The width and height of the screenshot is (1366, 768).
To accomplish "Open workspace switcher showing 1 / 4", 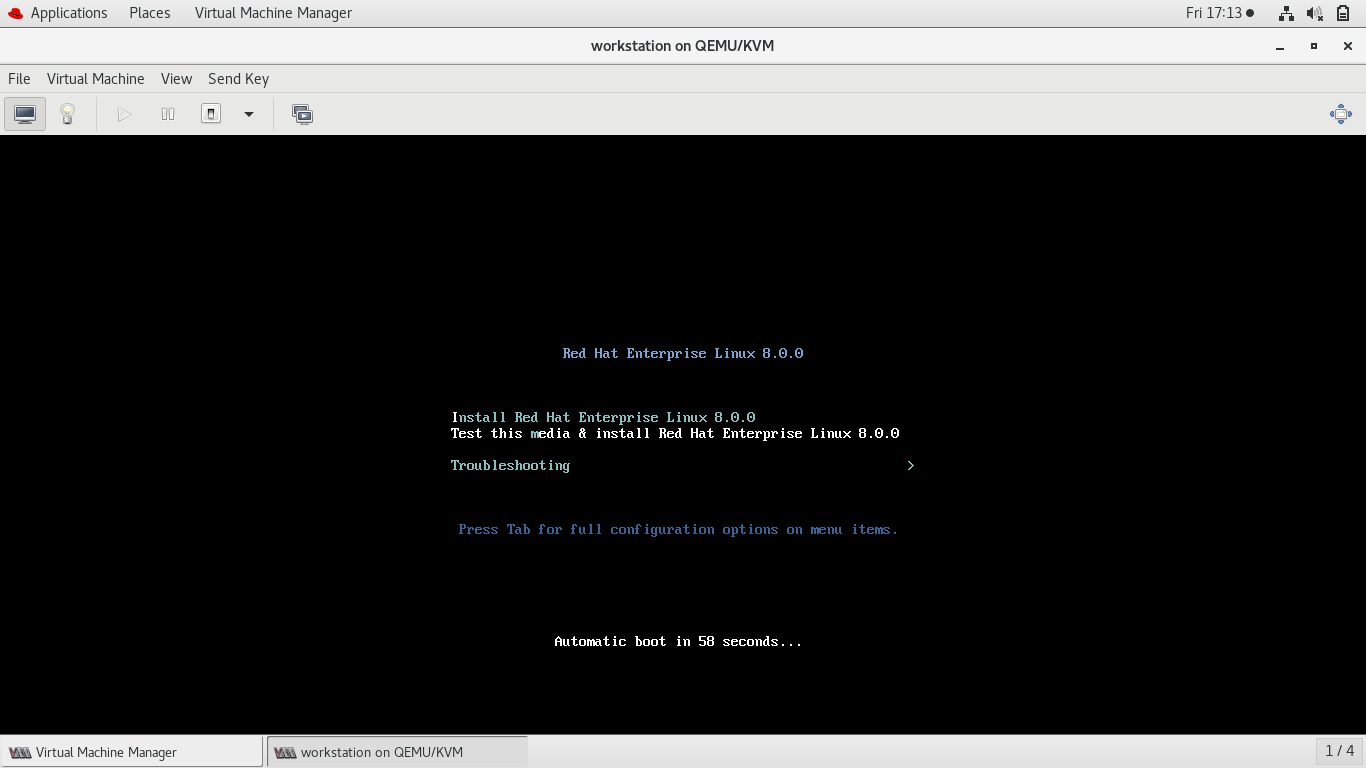I will (1339, 751).
